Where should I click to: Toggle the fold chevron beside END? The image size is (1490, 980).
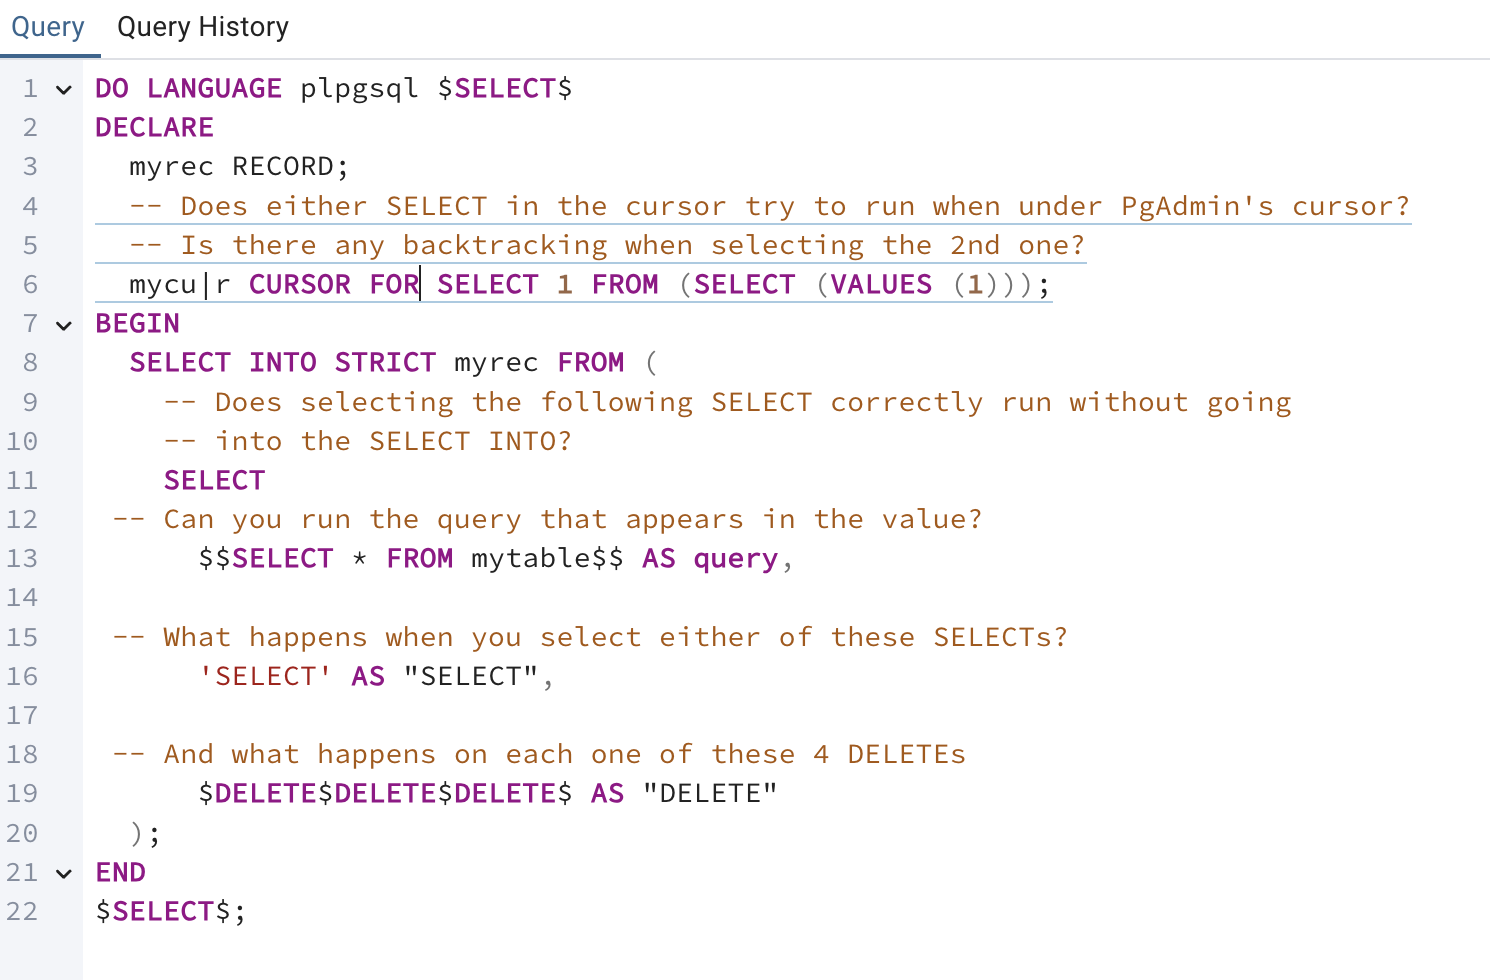point(64,874)
